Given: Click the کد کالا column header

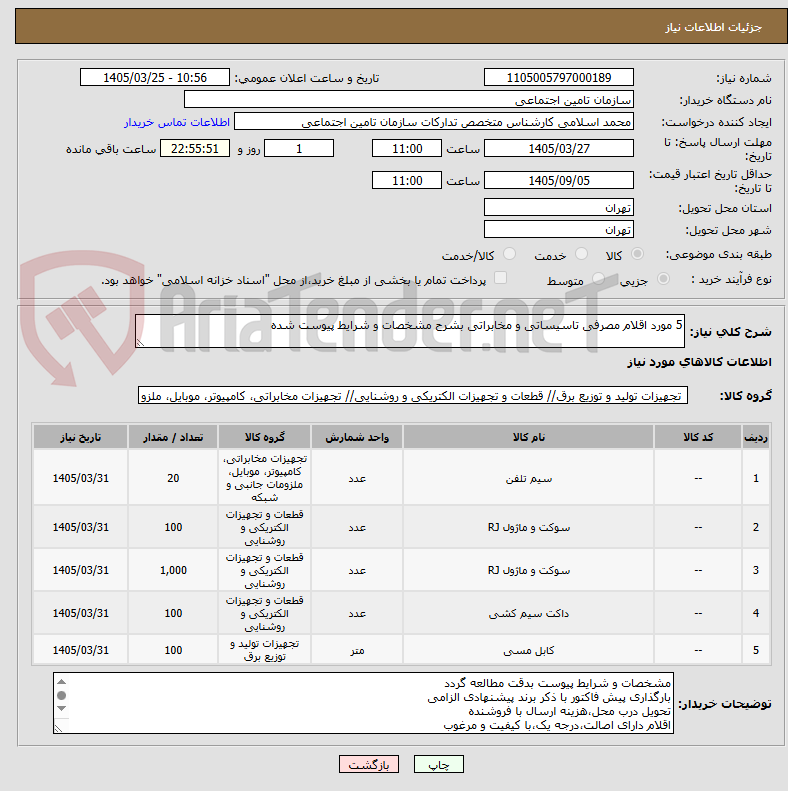Looking at the screenshot, I should pyautogui.click(x=698, y=437).
